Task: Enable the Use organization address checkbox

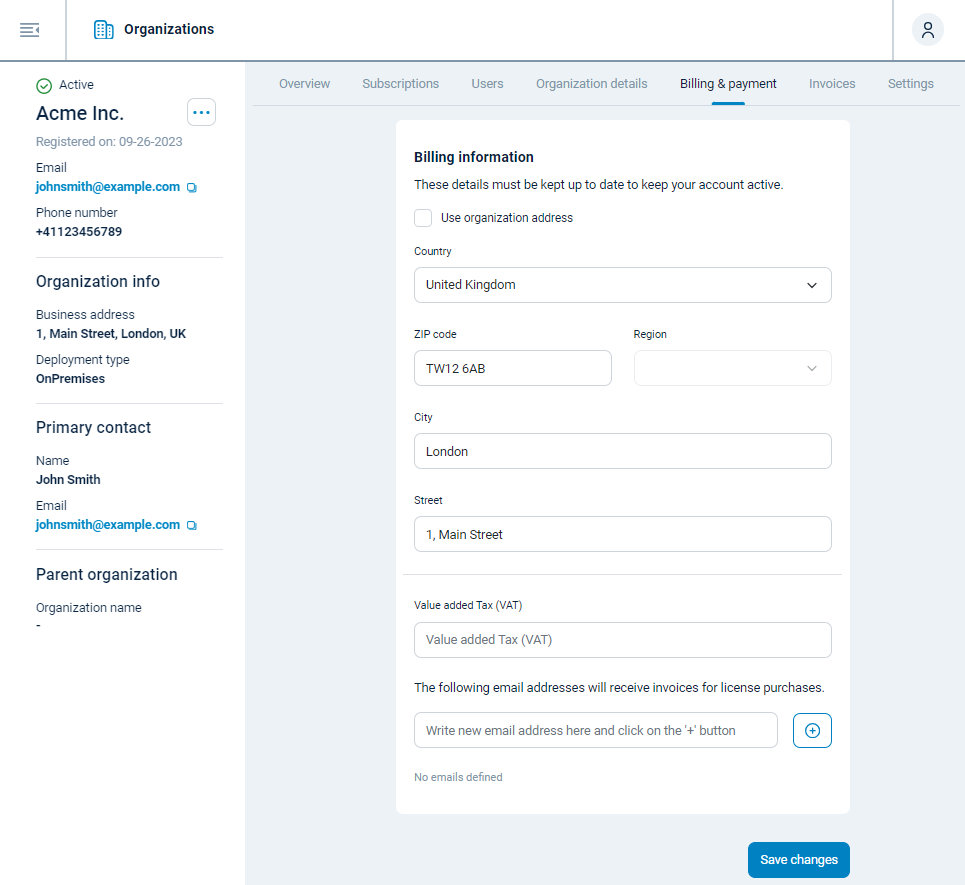Action: [x=423, y=217]
